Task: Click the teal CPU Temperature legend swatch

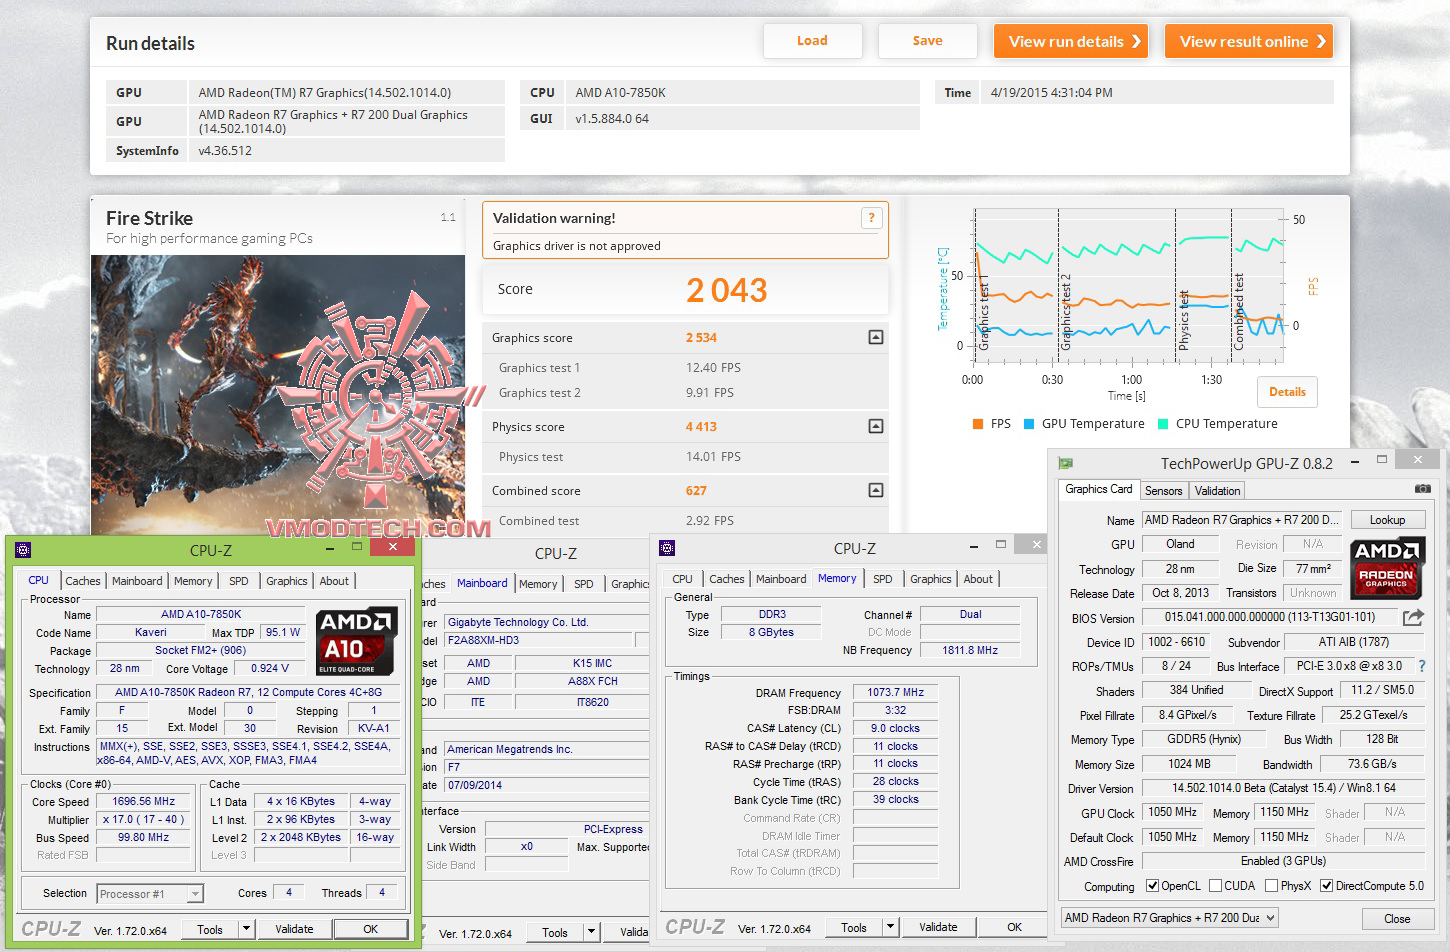Action: [x=1163, y=424]
